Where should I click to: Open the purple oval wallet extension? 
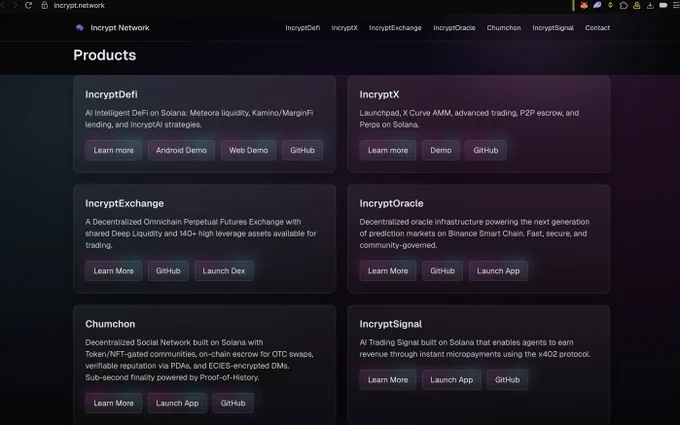pyautogui.click(x=597, y=5)
